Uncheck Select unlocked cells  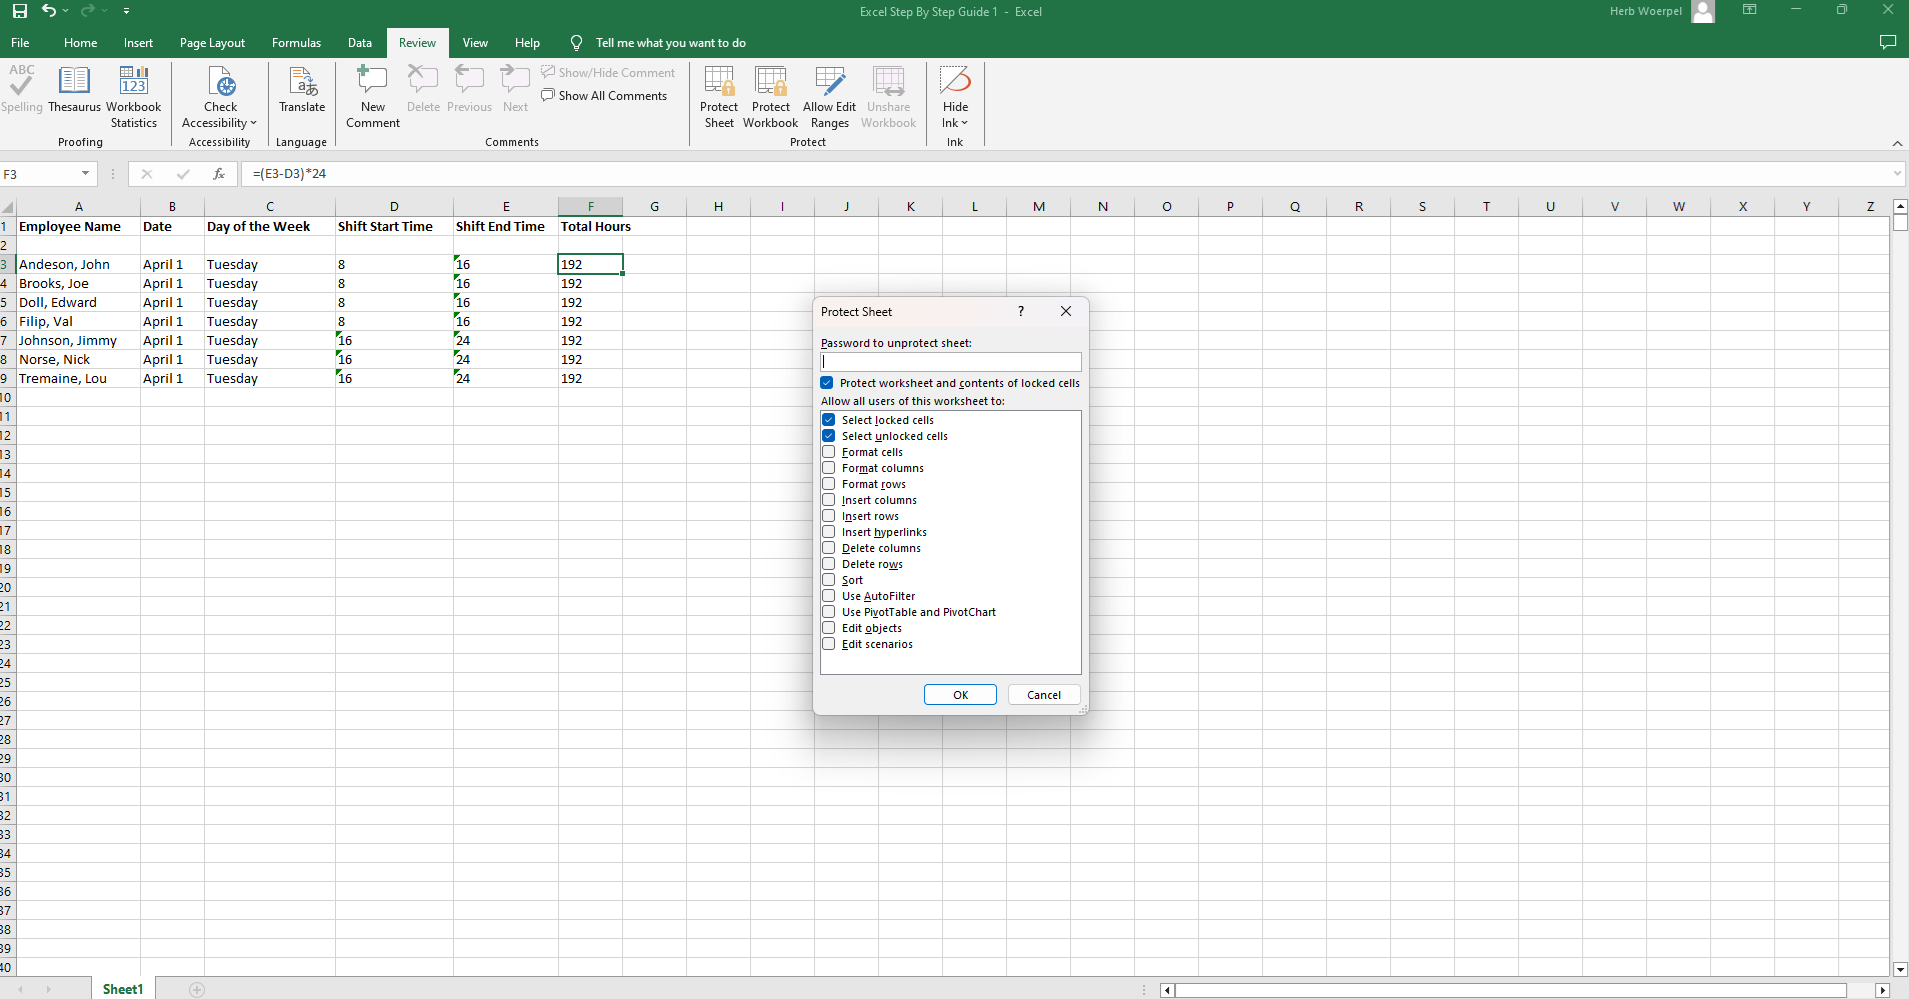(x=829, y=436)
